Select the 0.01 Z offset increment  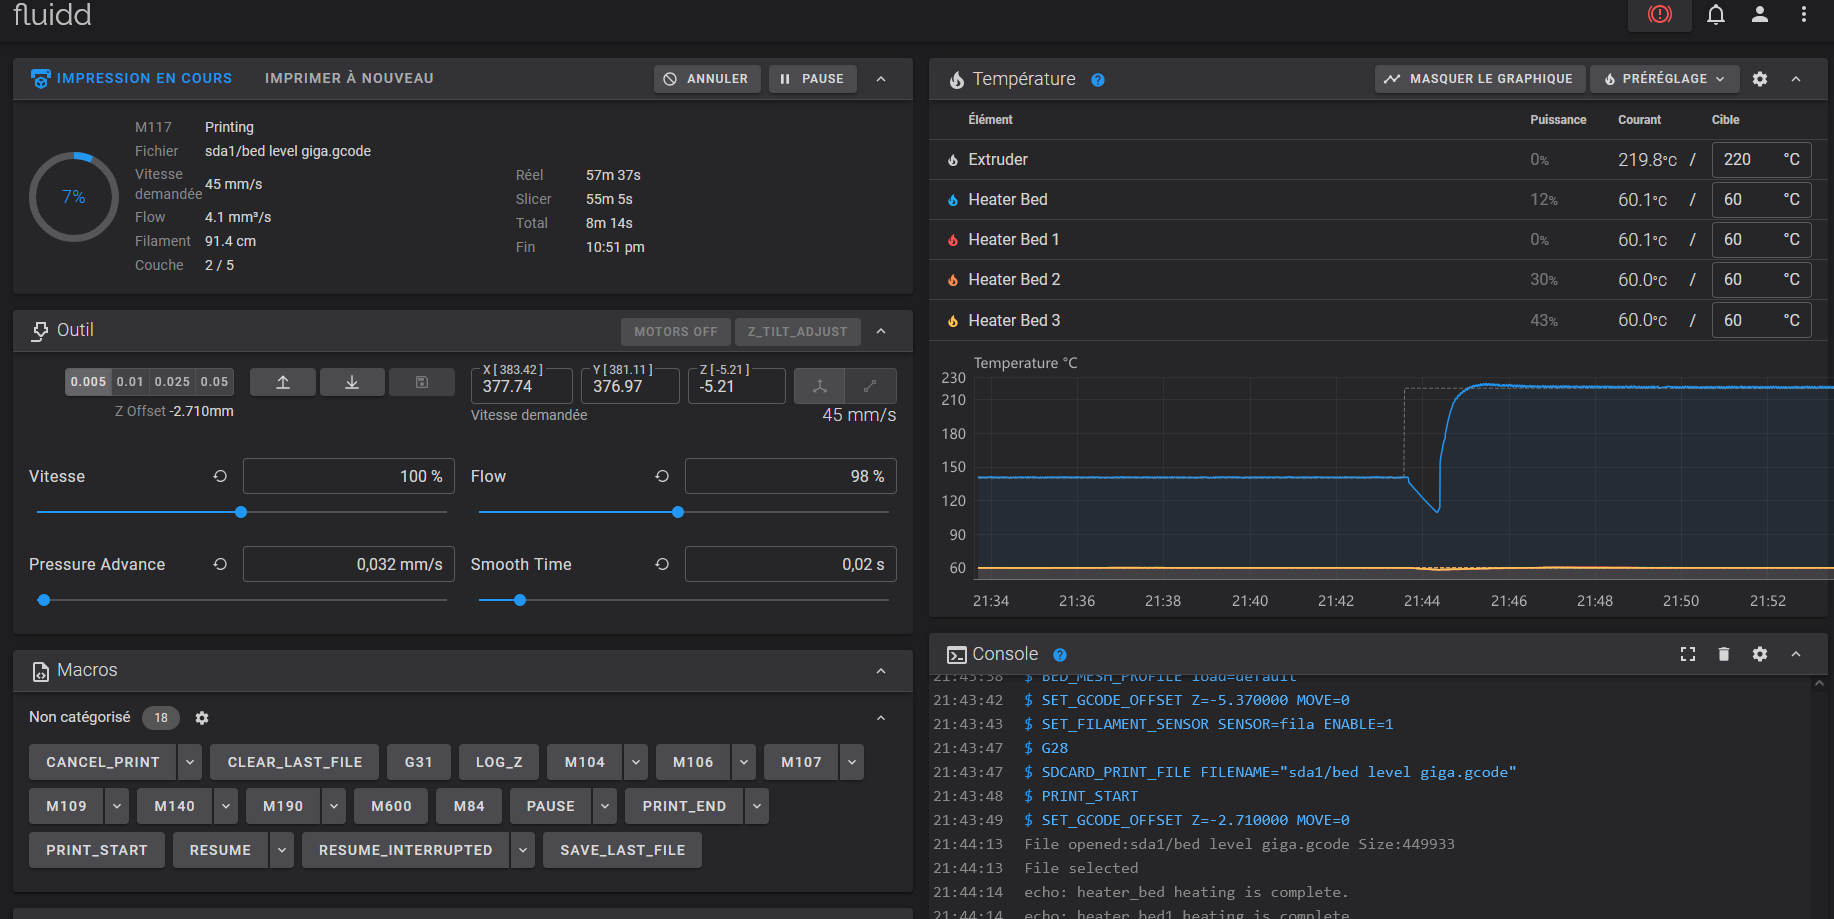(x=130, y=382)
